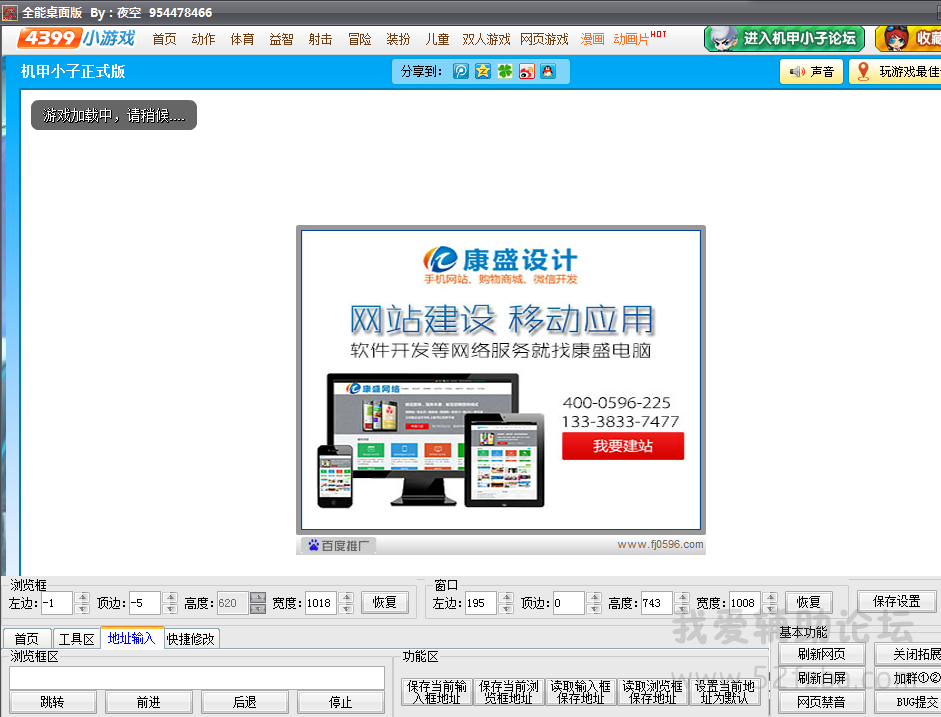Click the 跳转 button

(53, 702)
